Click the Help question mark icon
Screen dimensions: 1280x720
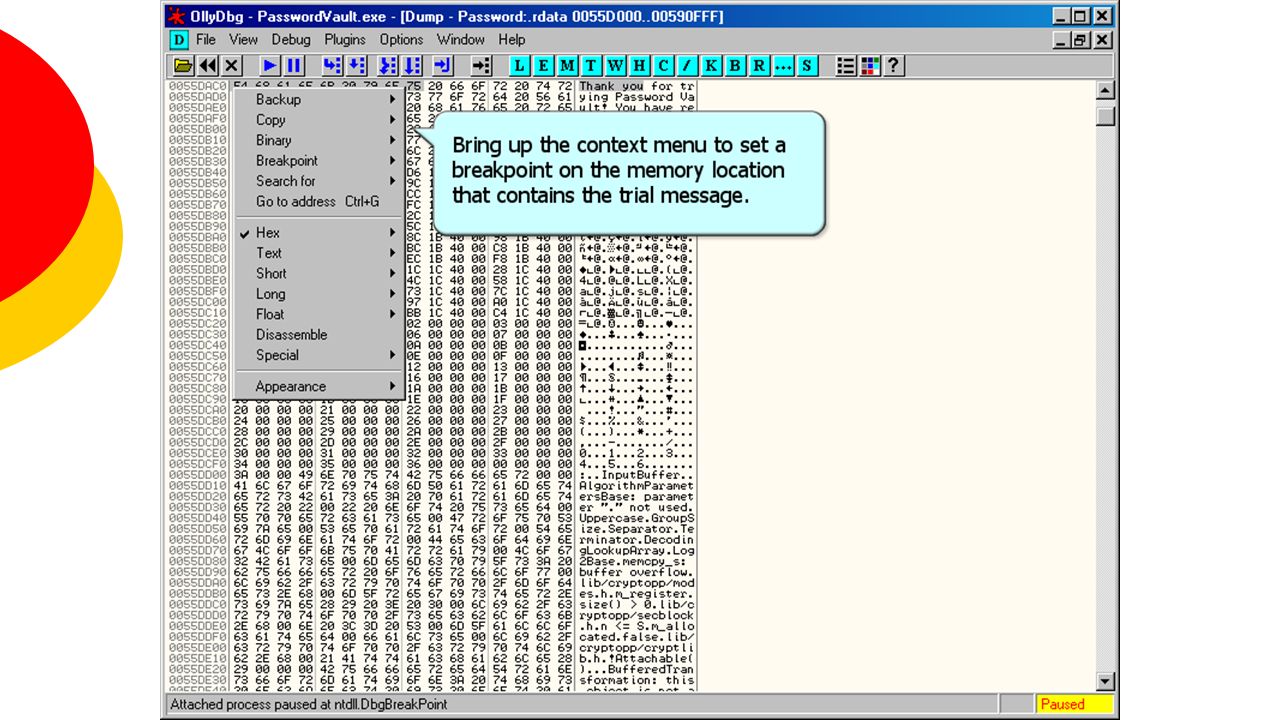[894, 66]
